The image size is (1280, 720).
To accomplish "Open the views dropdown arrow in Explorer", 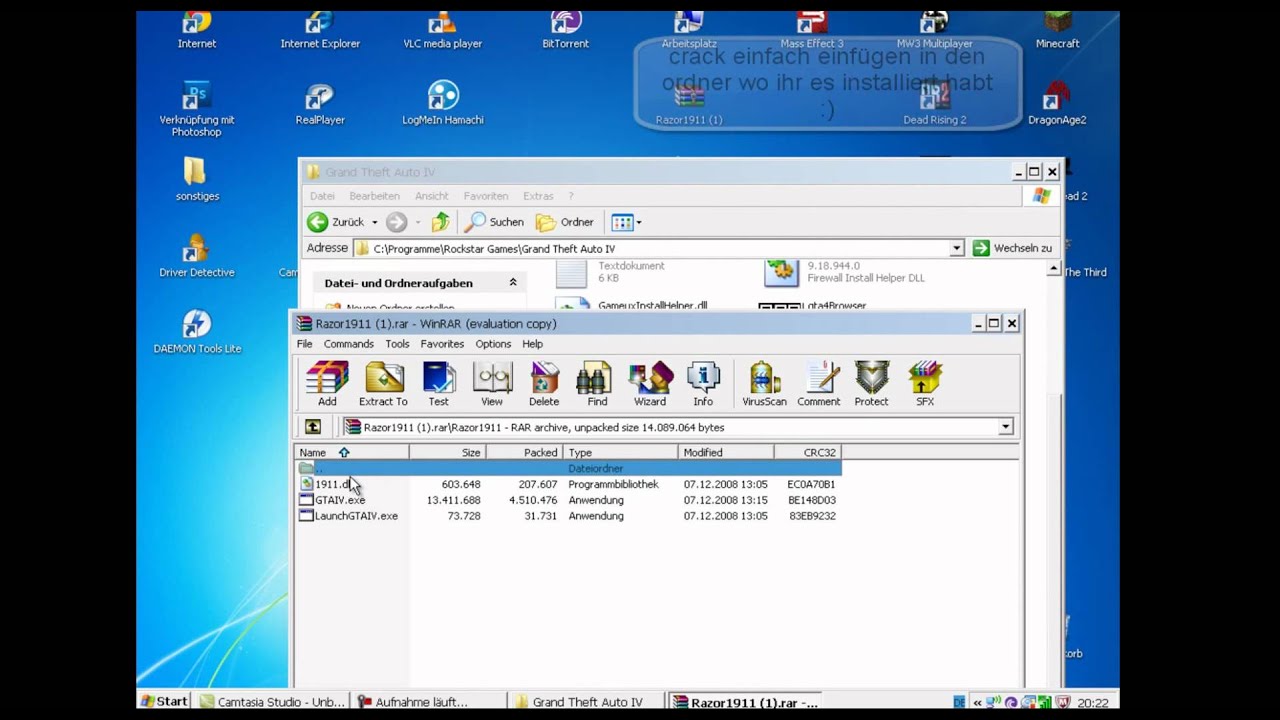I will click(x=639, y=222).
